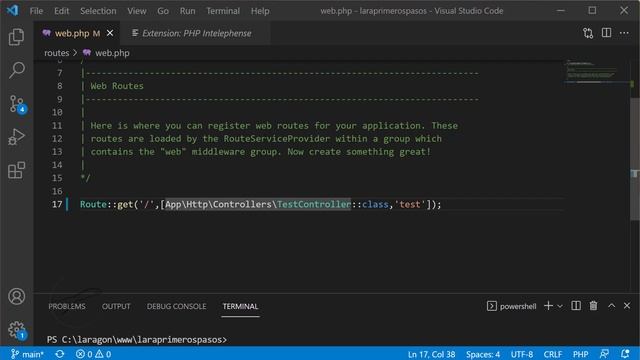
Task: Open the Run and Debug view
Action: point(16,137)
